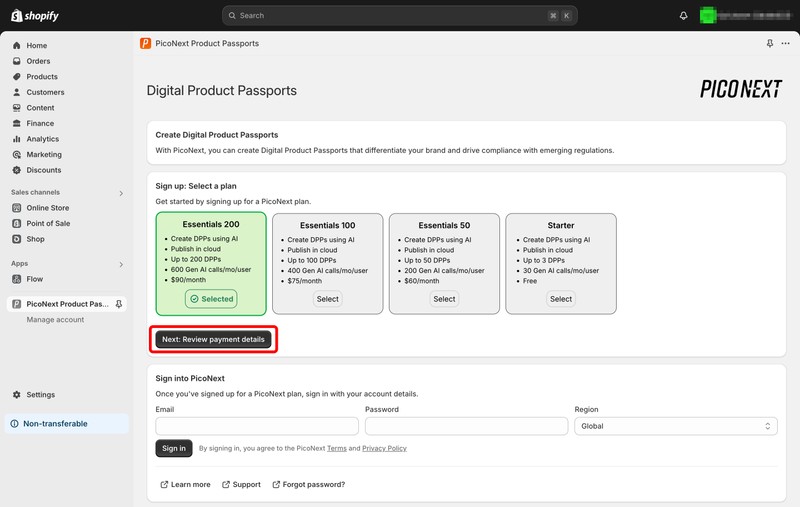
Task: Pin the app using top-right pin icon
Action: pyautogui.click(x=769, y=44)
